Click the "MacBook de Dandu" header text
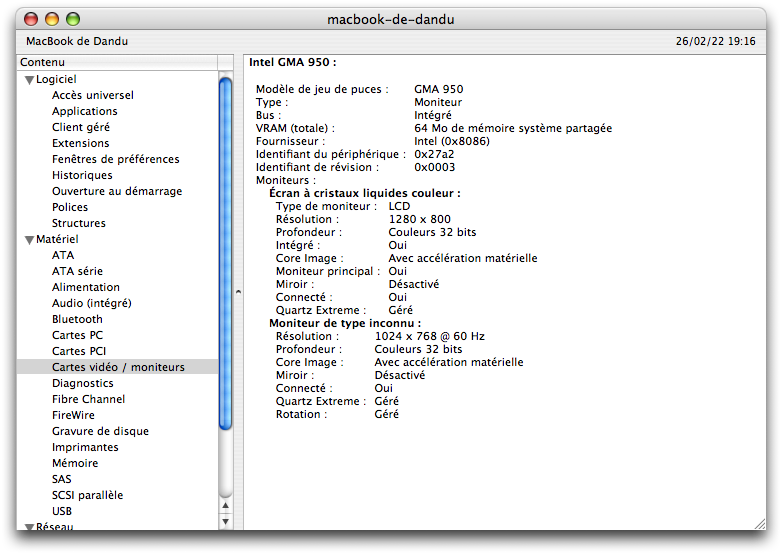 pyautogui.click(x=77, y=41)
